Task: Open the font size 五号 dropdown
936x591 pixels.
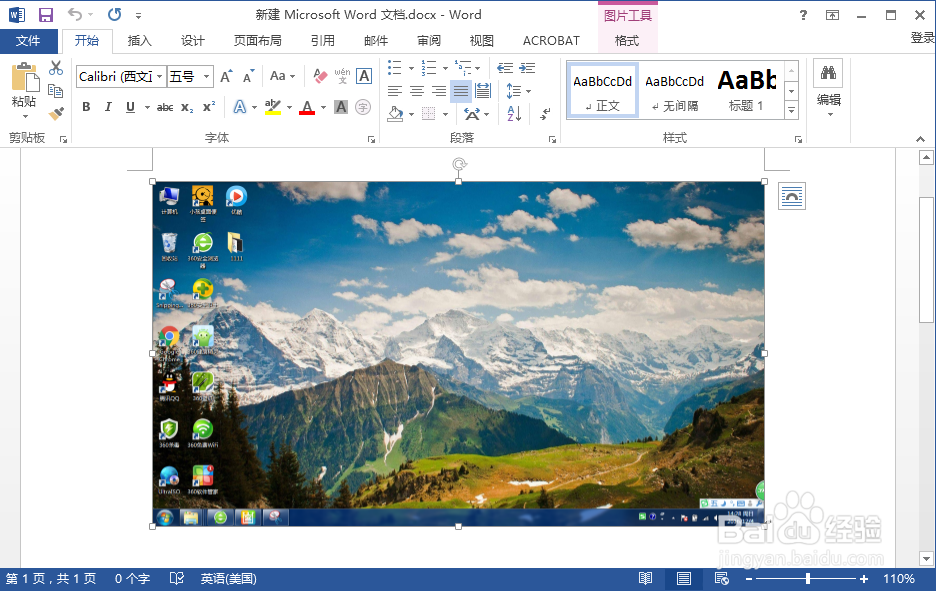Action: point(207,77)
